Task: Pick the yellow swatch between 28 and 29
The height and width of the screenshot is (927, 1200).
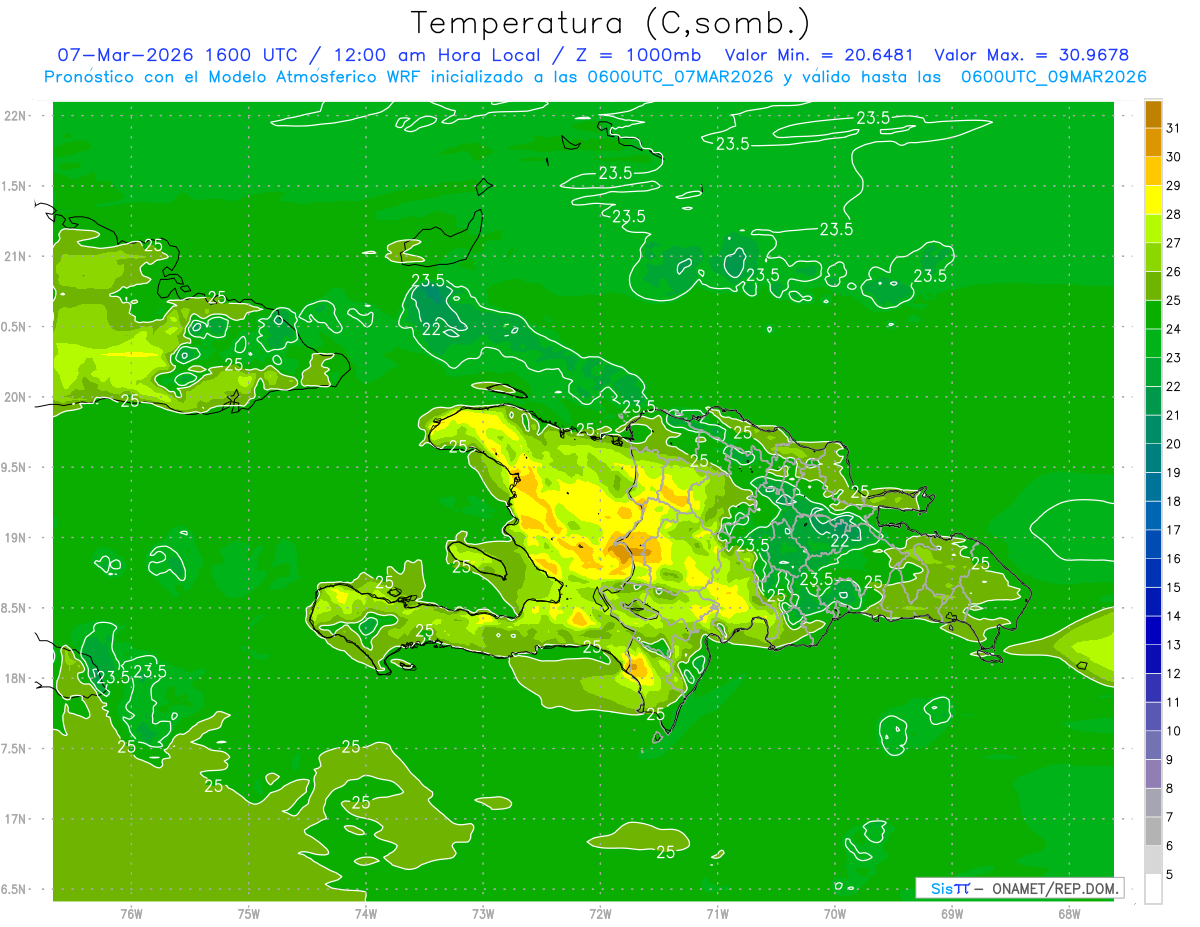Action: tap(1153, 200)
